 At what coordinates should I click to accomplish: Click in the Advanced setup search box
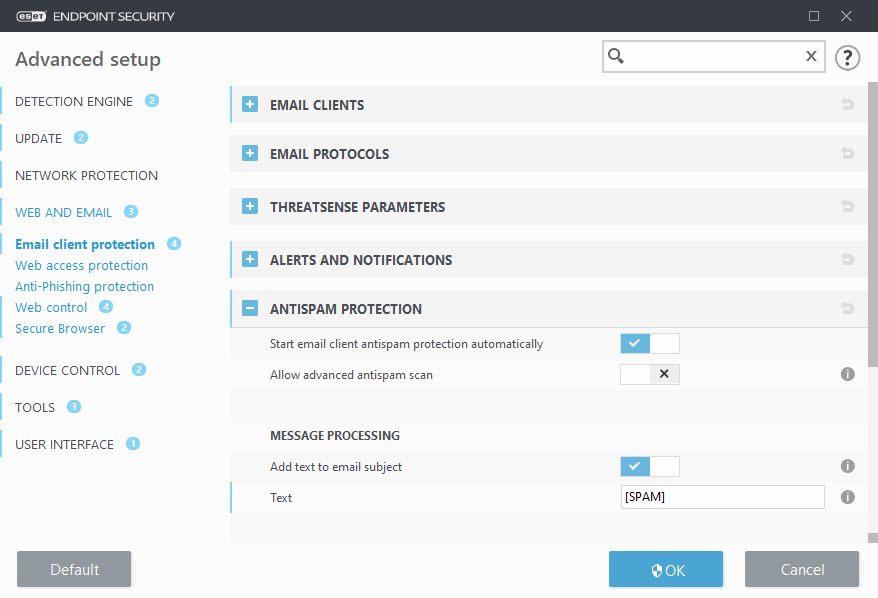pos(713,56)
